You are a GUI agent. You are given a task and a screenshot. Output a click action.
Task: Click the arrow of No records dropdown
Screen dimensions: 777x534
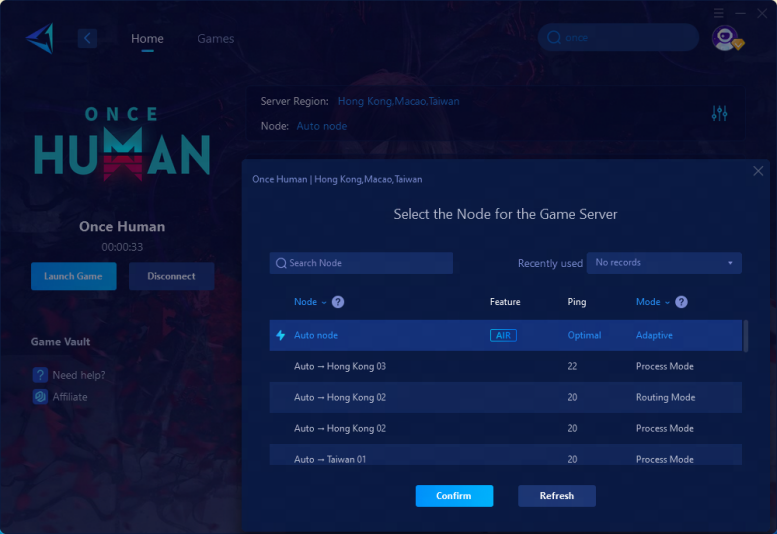tap(730, 263)
